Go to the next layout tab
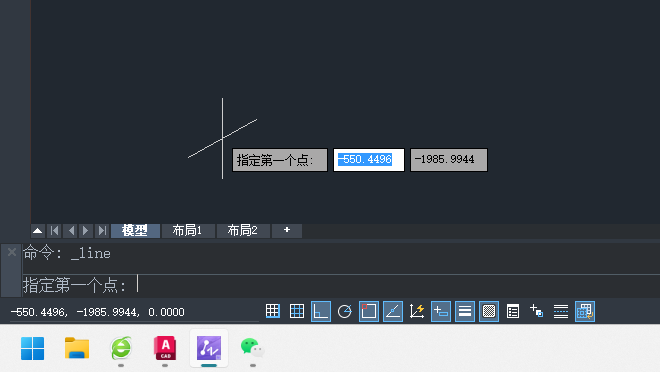Viewport: 660px width, 372px height. (x=86, y=231)
